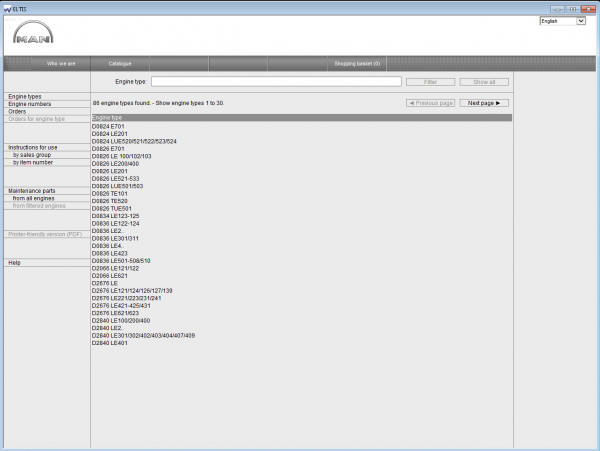The height and width of the screenshot is (451, 600).
Task: Select engine D0834 LE123-125
Action: pyautogui.click(x=116, y=216)
